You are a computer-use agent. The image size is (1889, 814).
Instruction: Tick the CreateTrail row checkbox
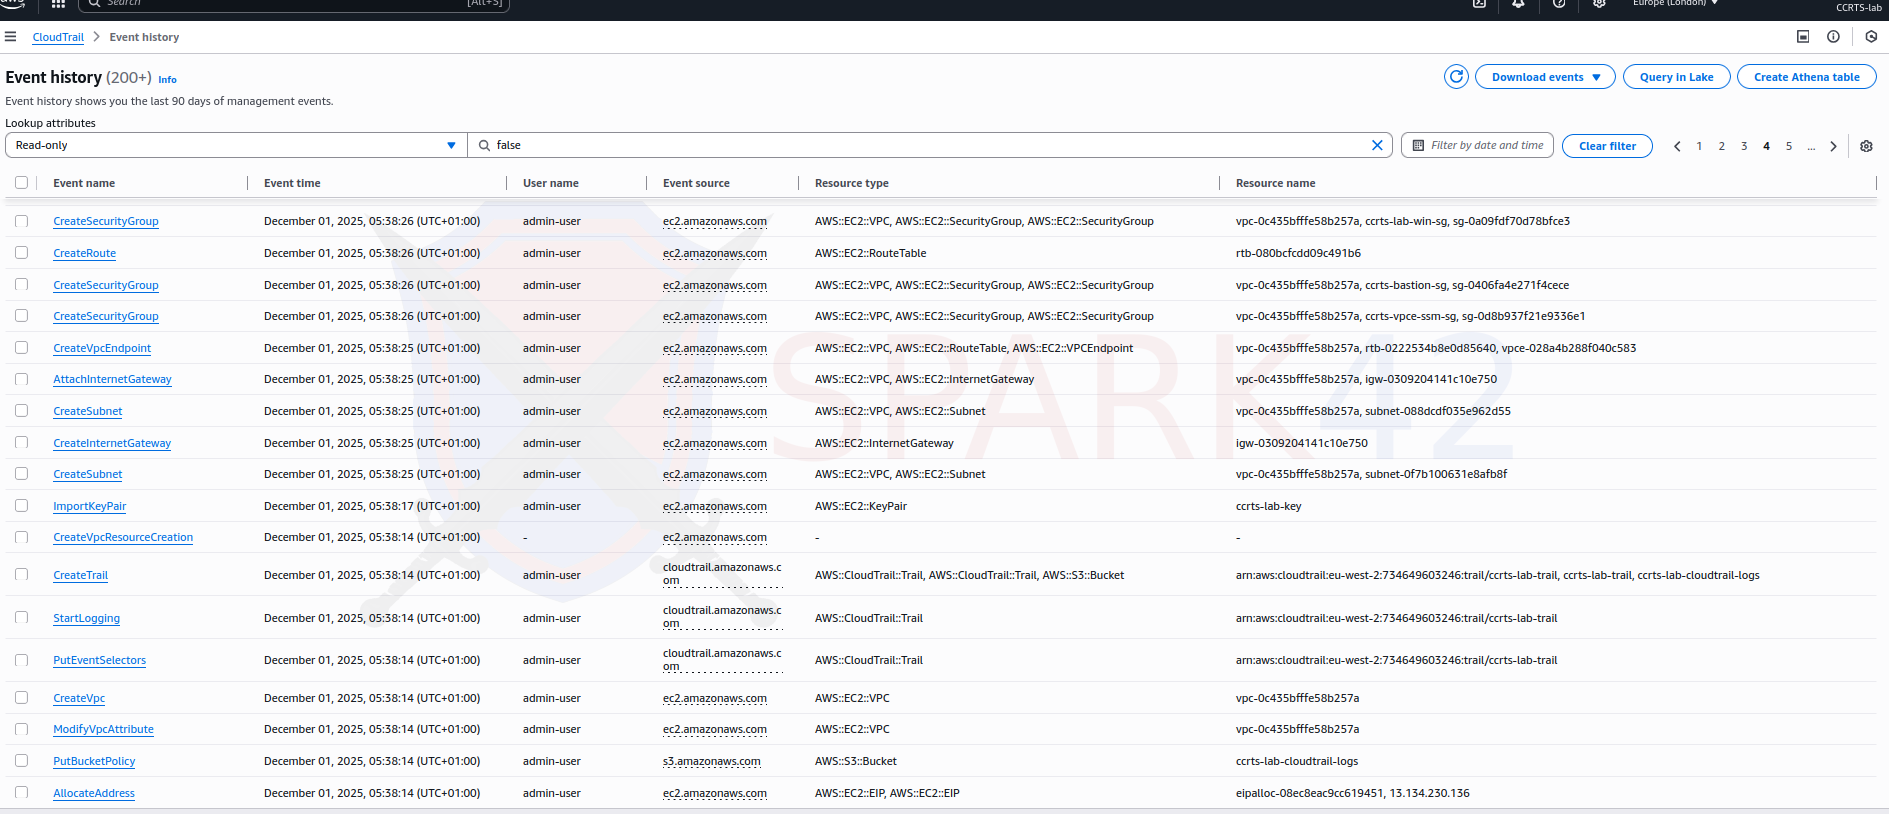[x=21, y=575]
